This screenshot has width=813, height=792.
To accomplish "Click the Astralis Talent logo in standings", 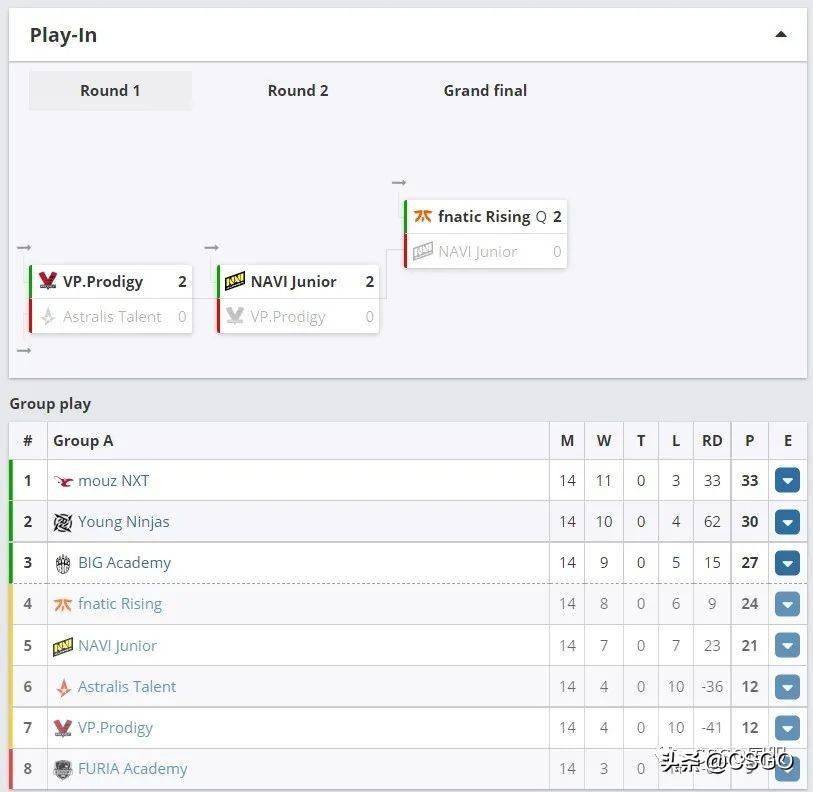I will pyautogui.click(x=63, y=687).
